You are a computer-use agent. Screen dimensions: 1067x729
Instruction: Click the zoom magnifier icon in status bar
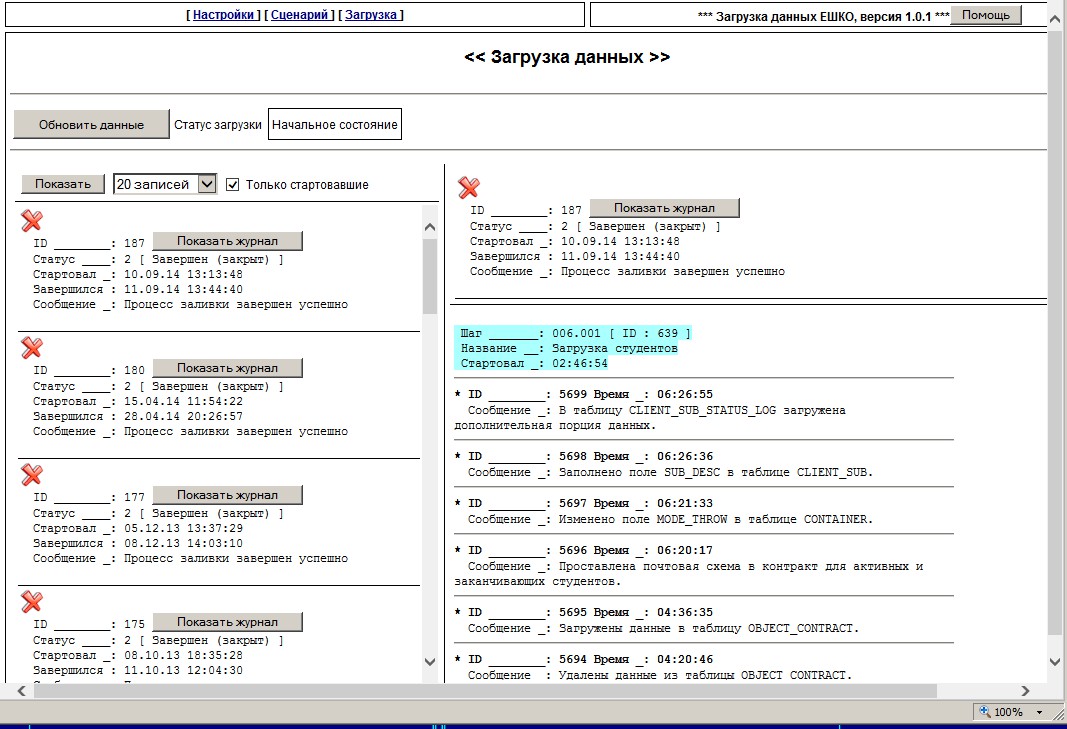984,712
